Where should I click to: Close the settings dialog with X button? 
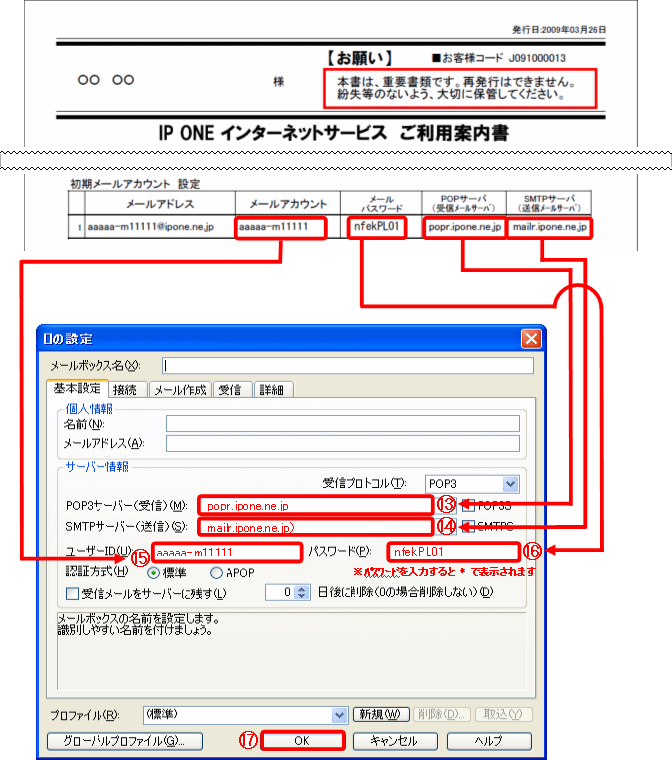(x=530, y=339)
